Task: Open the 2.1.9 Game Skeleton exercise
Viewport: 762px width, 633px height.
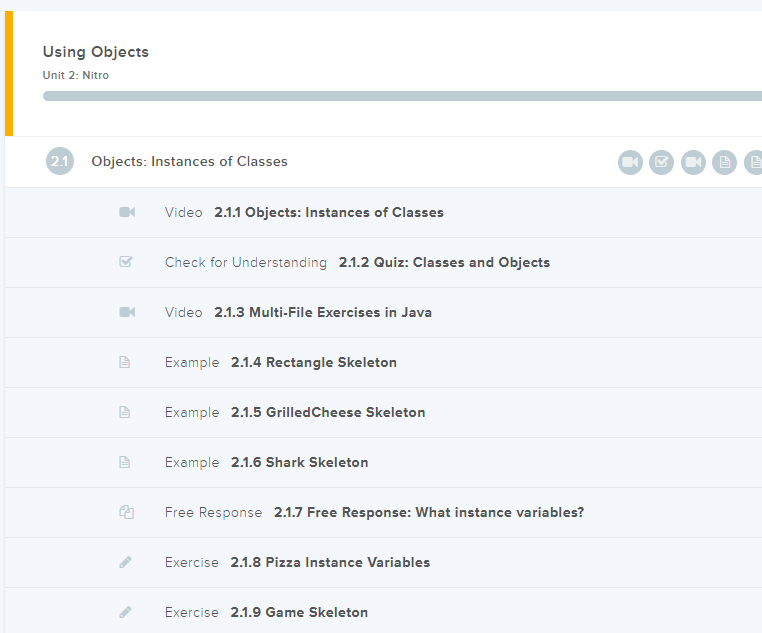Action: pyautogui.click(x=299, y=612)
